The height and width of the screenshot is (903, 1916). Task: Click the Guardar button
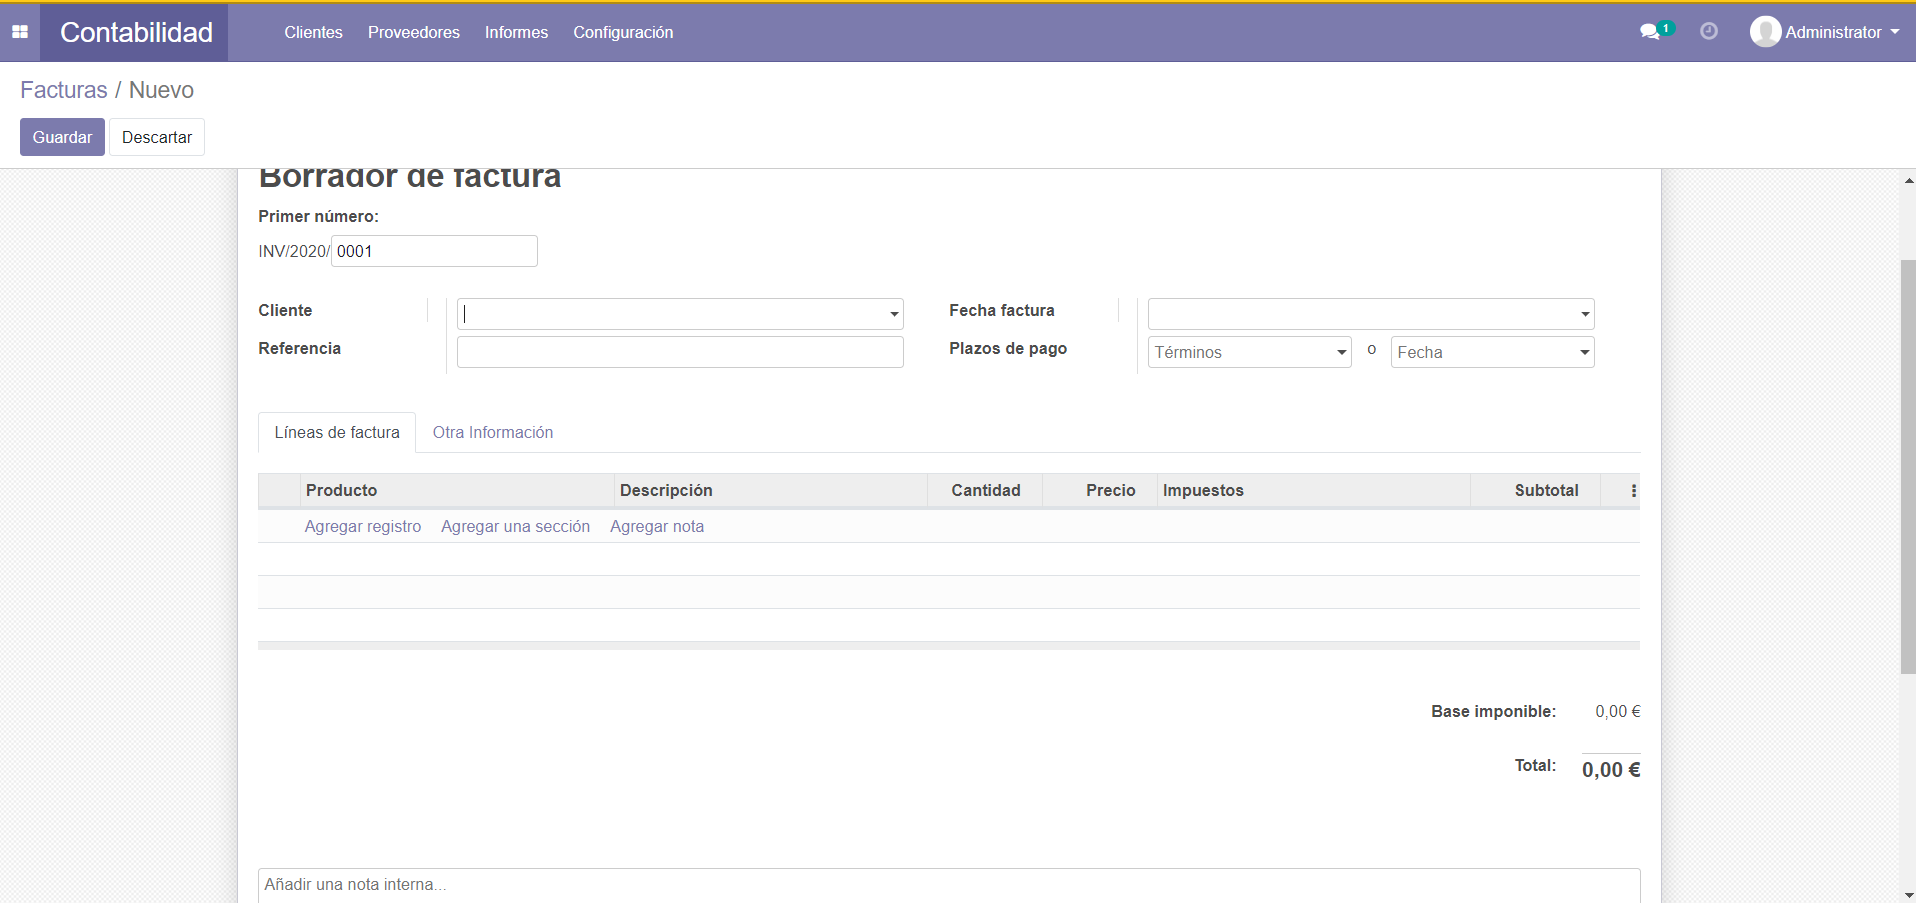pyautogui.click(x=62, y=137)
